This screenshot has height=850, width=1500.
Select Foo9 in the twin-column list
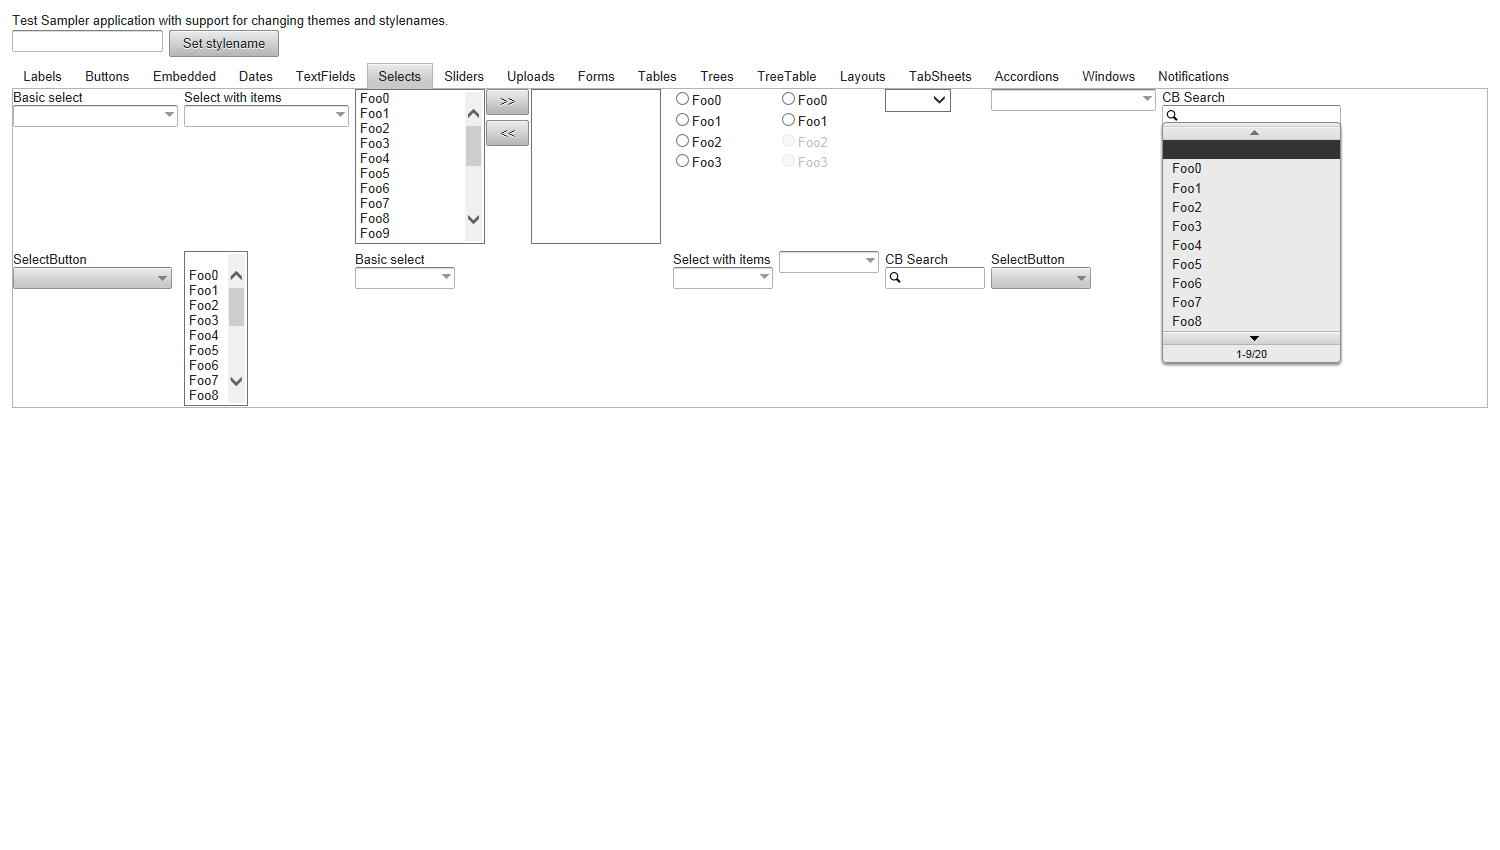(375, 233)
